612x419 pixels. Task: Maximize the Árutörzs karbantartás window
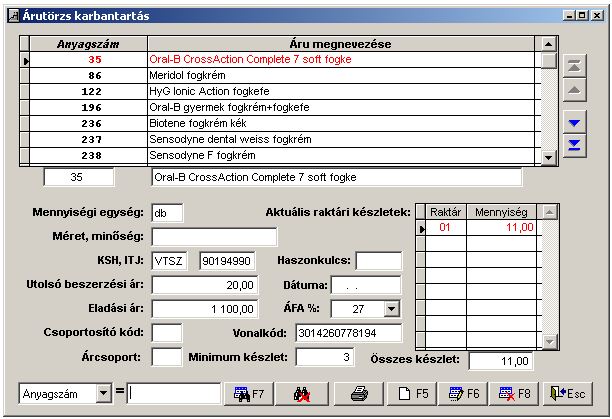(582, 16)
